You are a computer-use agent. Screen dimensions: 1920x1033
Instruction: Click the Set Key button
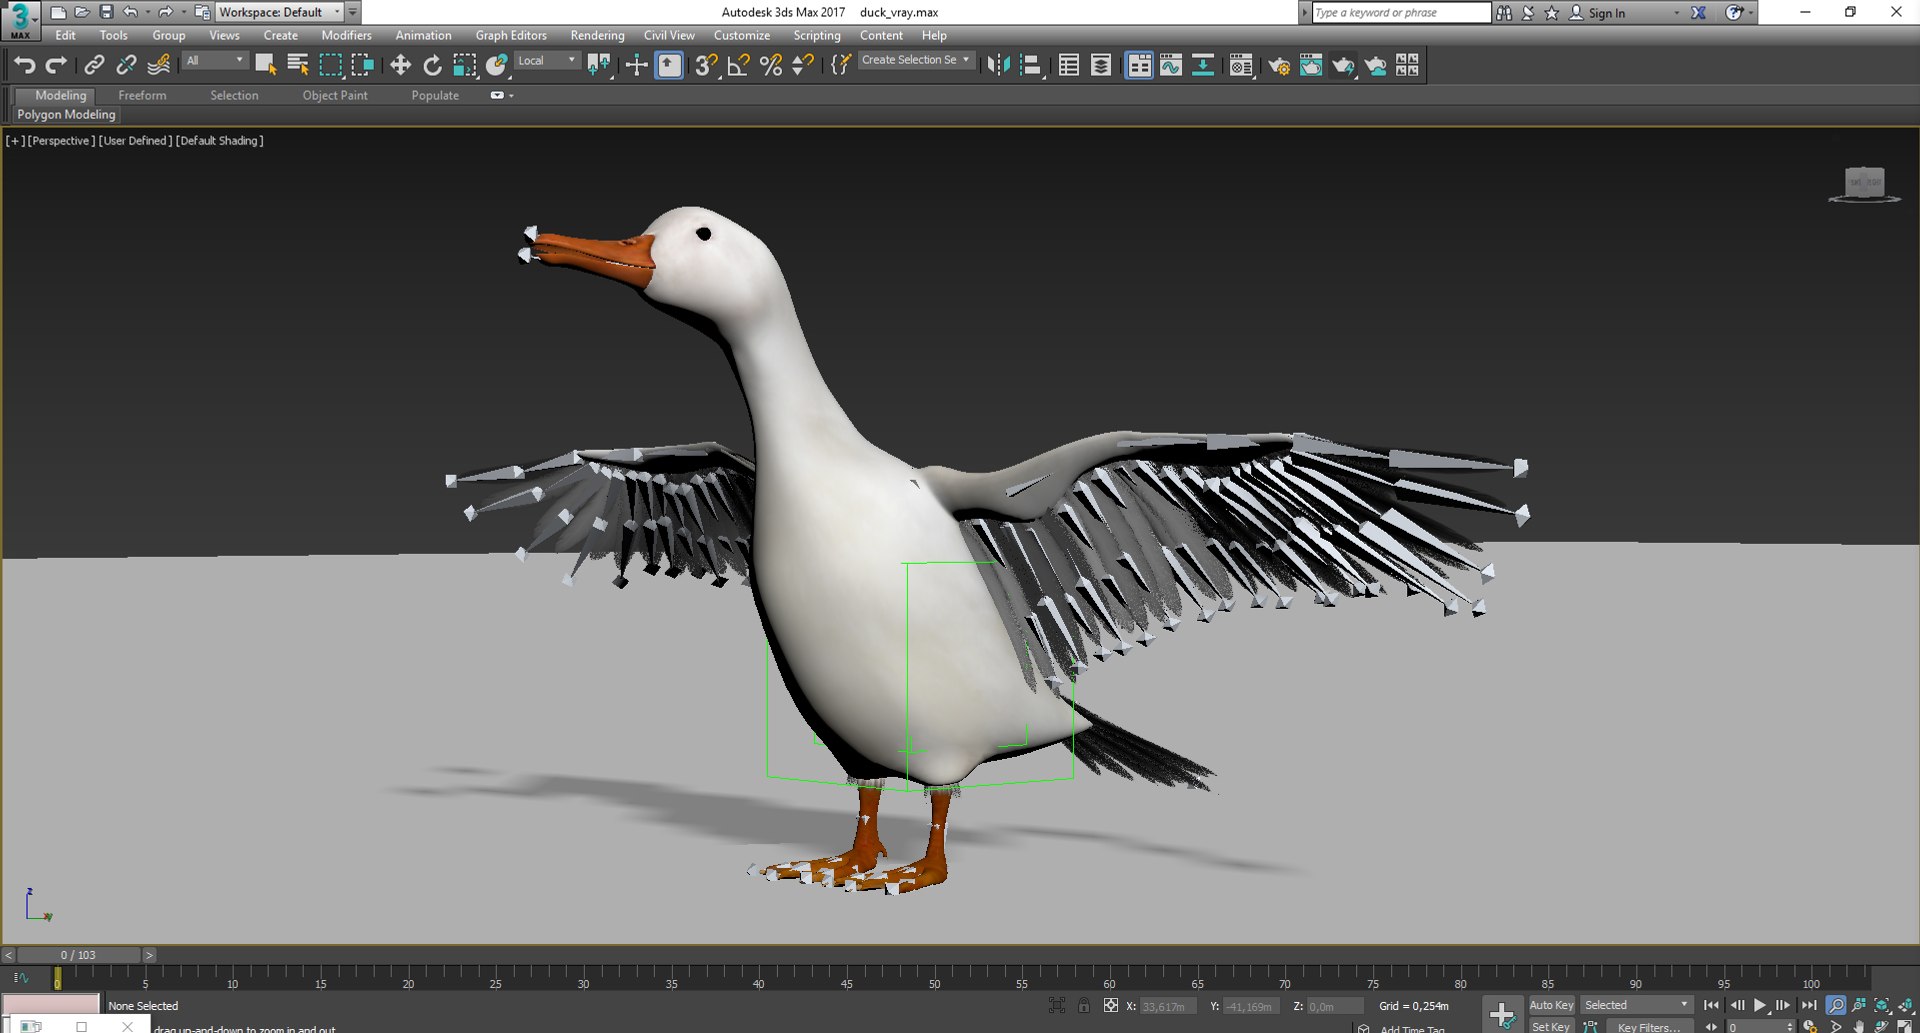(1551, 1026)
